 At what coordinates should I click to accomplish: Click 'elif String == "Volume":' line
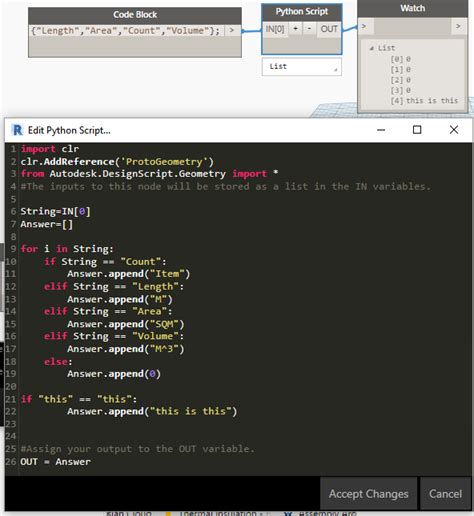pos(114,336)
